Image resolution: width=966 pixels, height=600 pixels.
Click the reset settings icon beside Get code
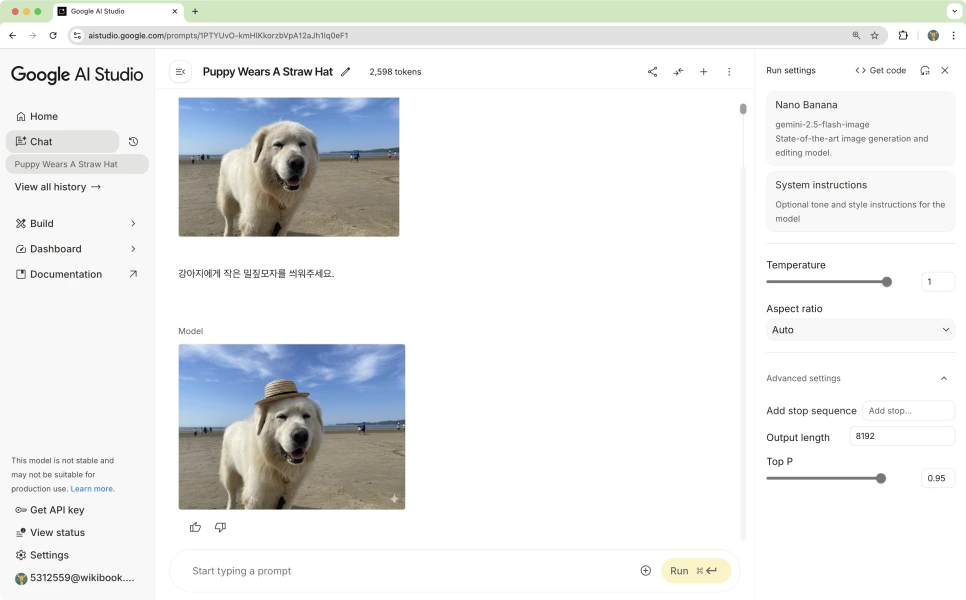click(x=925, y=71)
